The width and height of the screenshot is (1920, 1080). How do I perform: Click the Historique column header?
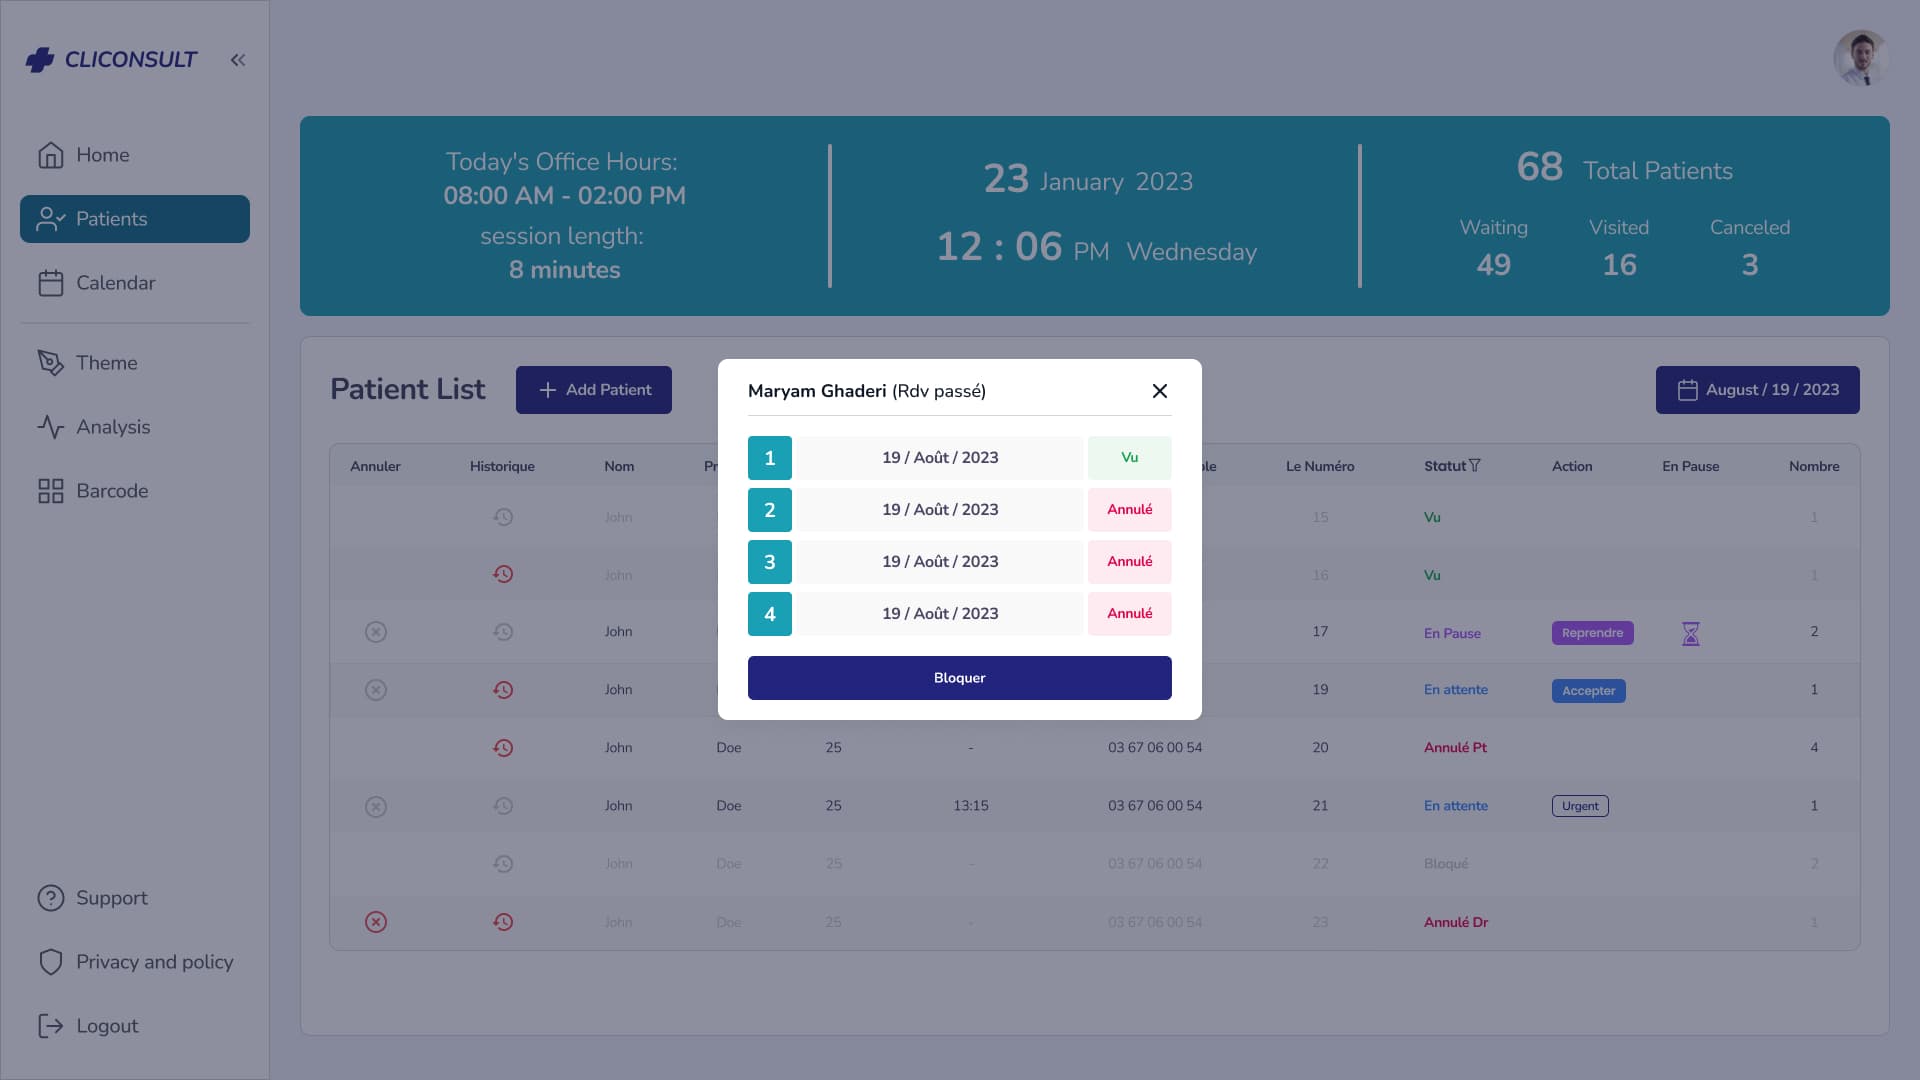[x=502, y=466]
